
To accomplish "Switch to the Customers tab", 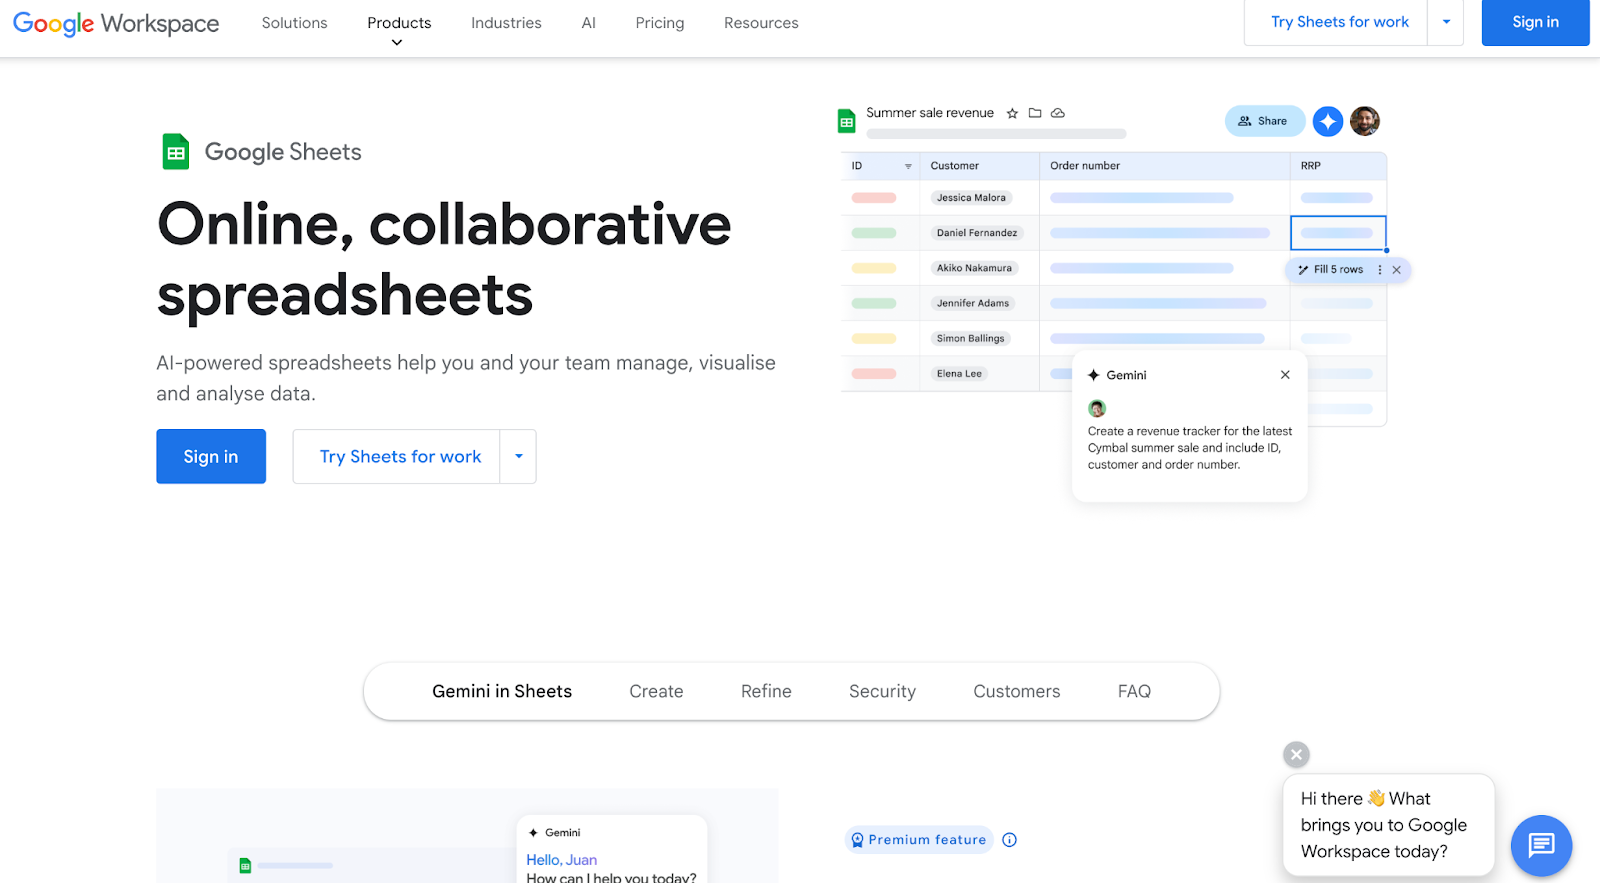I will point(1017,691).
